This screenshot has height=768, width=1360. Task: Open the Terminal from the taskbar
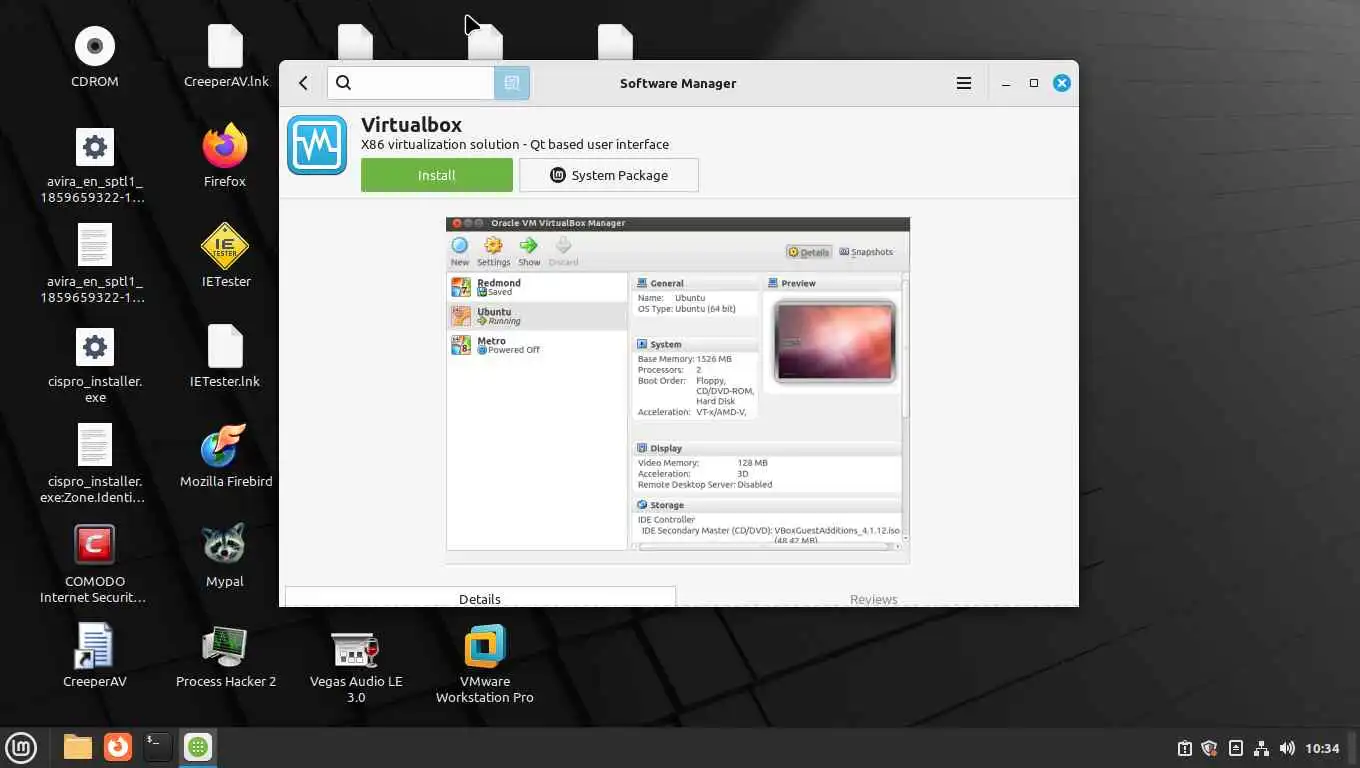(158, 747)
